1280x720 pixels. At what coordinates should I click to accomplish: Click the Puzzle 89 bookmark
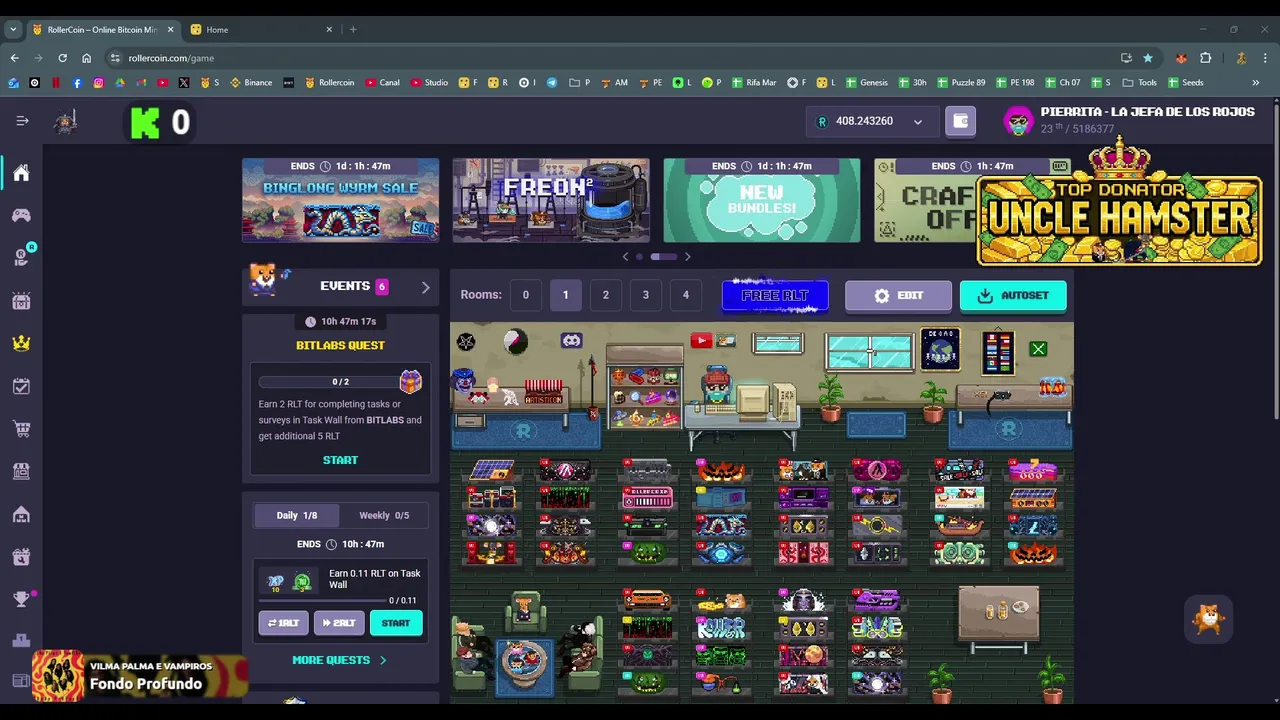(x=960, y=82)
